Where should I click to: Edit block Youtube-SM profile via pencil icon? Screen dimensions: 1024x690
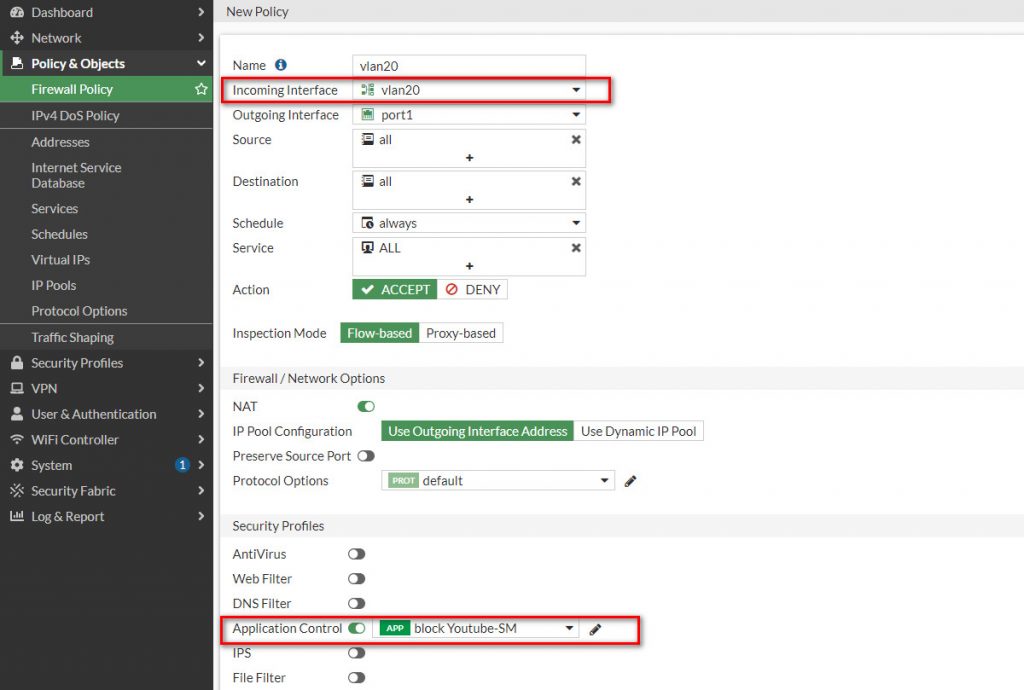point(596,628)
